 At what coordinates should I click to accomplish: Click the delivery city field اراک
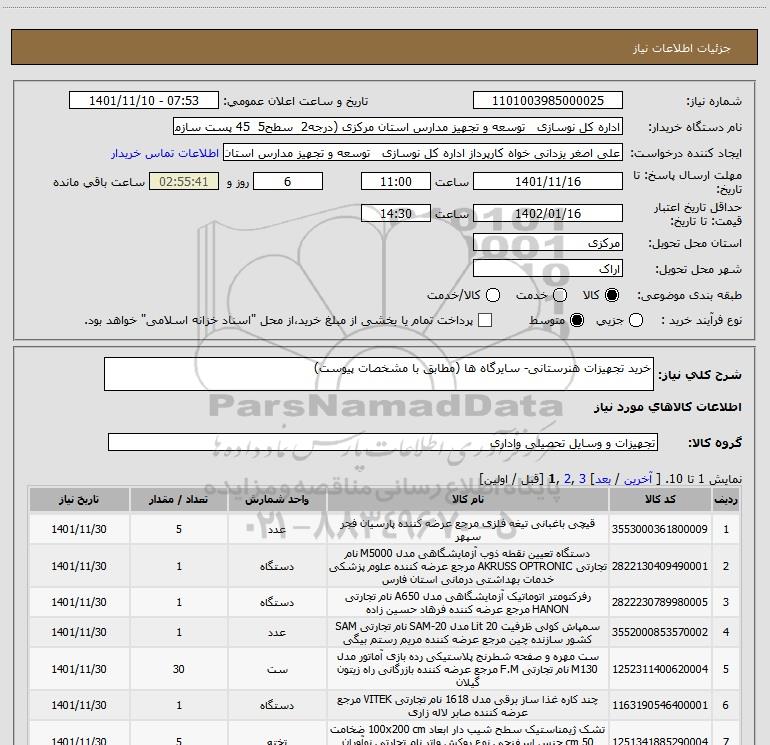point(548,269)
